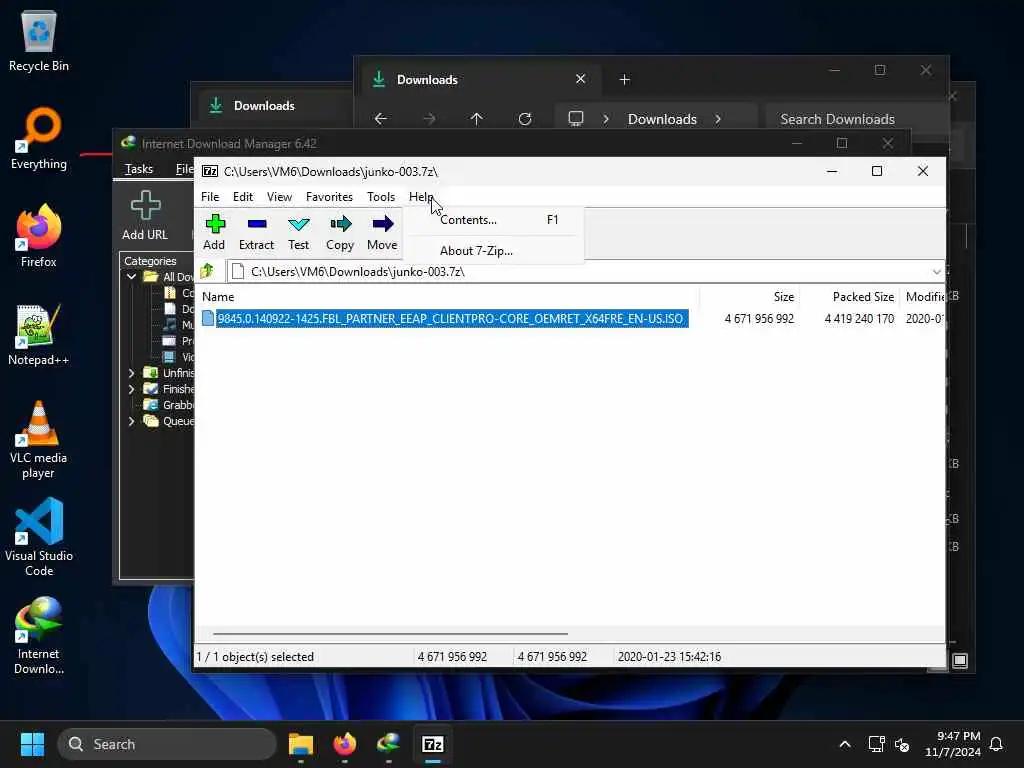Select the 9845.0.140922 ISO file name
Screen dimensions: 1024x768
(x=451, y=318)
